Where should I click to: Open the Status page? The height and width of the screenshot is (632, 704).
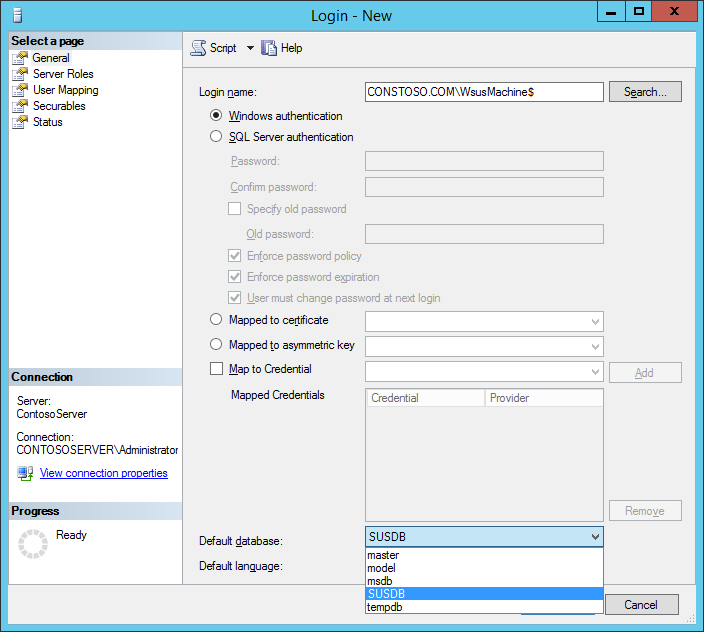[48, 122]
